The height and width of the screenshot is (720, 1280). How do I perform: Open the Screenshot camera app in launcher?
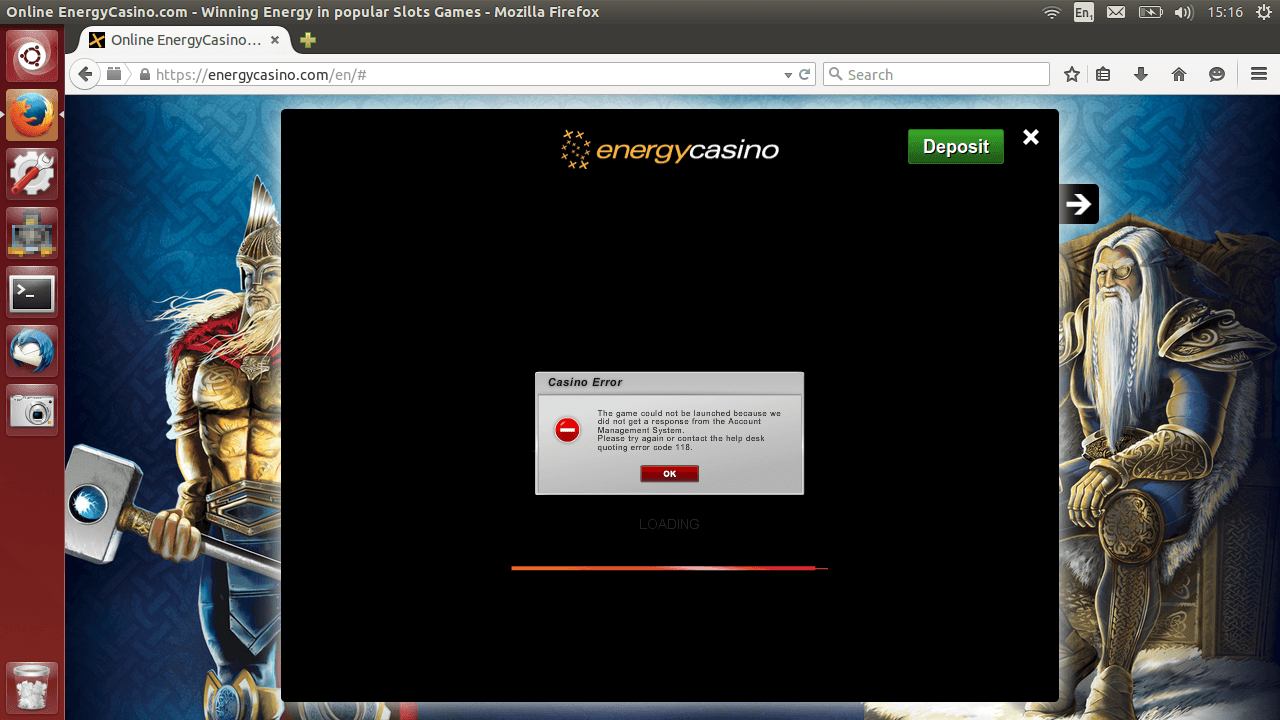32,411
